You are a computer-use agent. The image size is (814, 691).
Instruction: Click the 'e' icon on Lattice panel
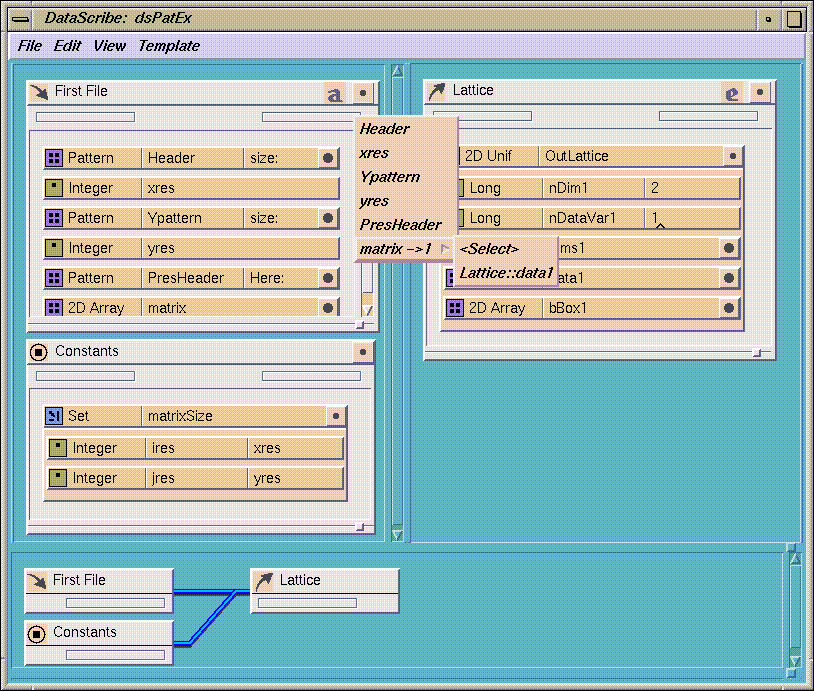coord(732,93)
